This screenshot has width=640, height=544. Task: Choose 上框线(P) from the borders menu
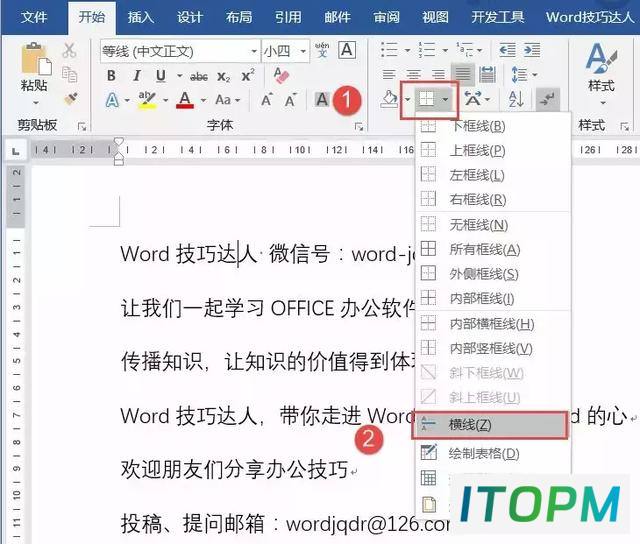click(x=493, y=151)
